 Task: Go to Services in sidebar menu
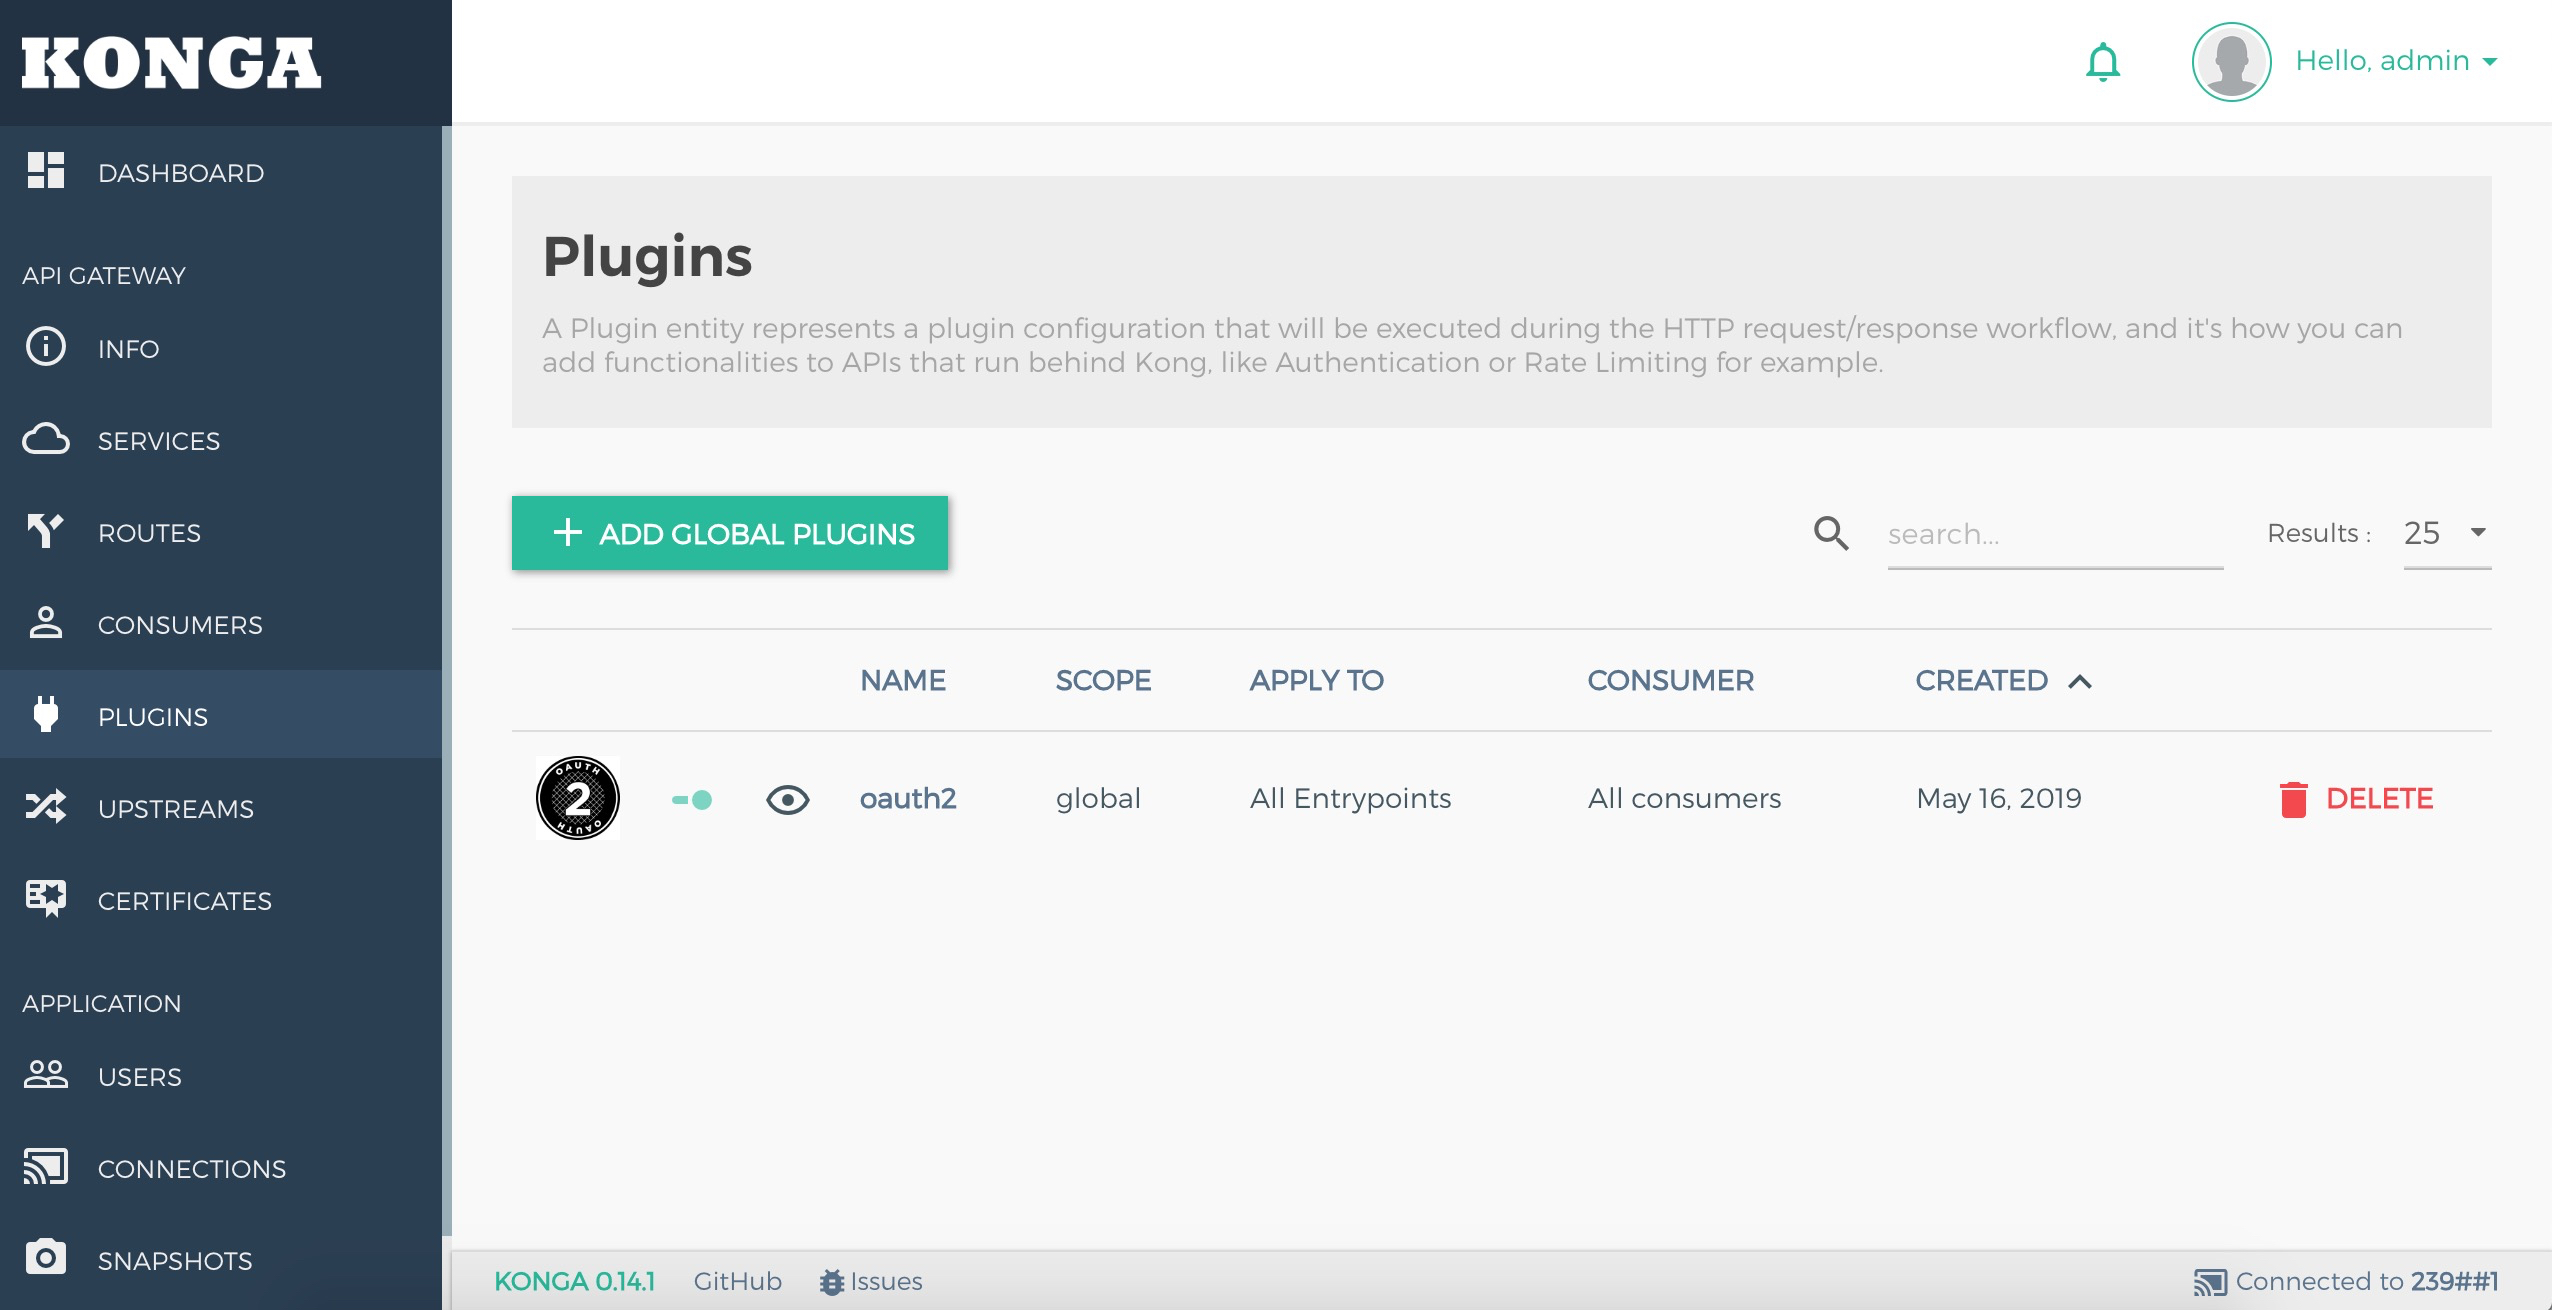coord(158,441)
